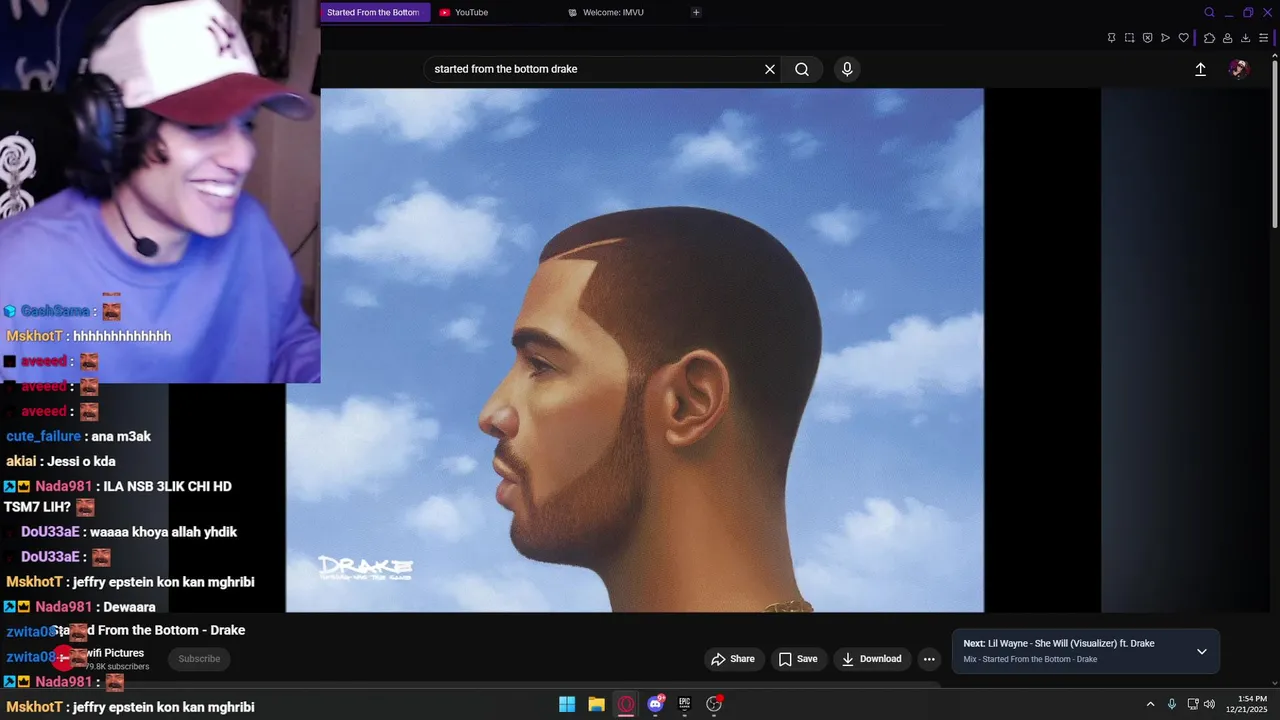Viewport: 1280px width, 720px height.
Task: Click the send/flow arrow icon
Action: click(1165, 38)
